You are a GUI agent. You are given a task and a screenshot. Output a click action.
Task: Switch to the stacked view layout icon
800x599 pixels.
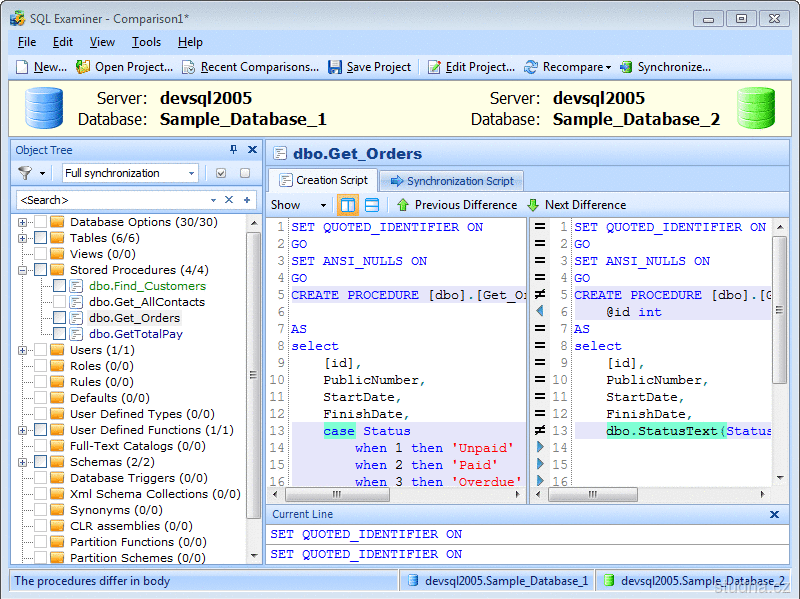(372, 205)
